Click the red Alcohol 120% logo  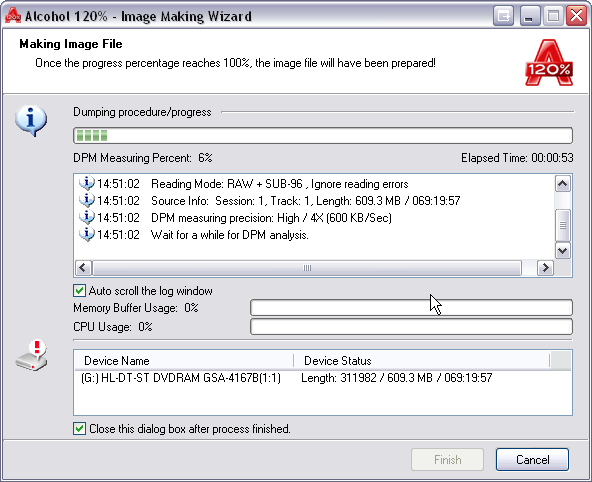pos(549,62)
